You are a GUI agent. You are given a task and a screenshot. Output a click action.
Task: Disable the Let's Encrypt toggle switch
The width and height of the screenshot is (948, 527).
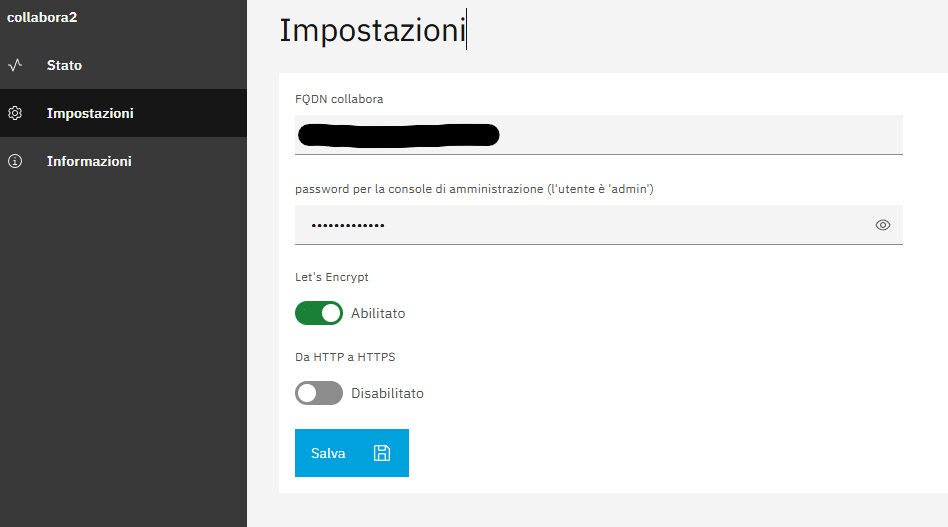tap(319, 313)
